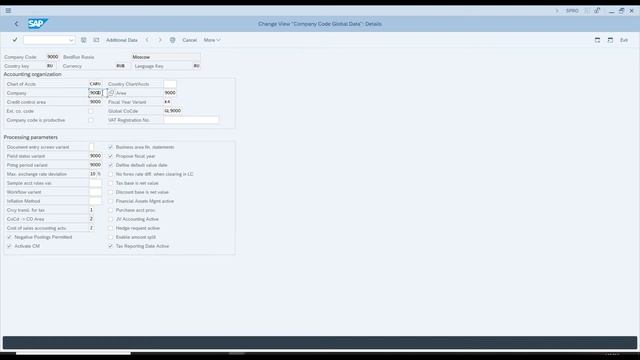The image size is (640, 360).
Task: Toggle Company code is productive checkbox
Action: pos(91,120)
